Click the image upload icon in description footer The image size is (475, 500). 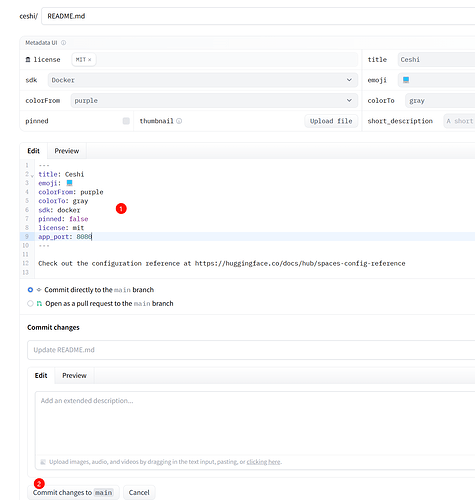pos(43,462)
